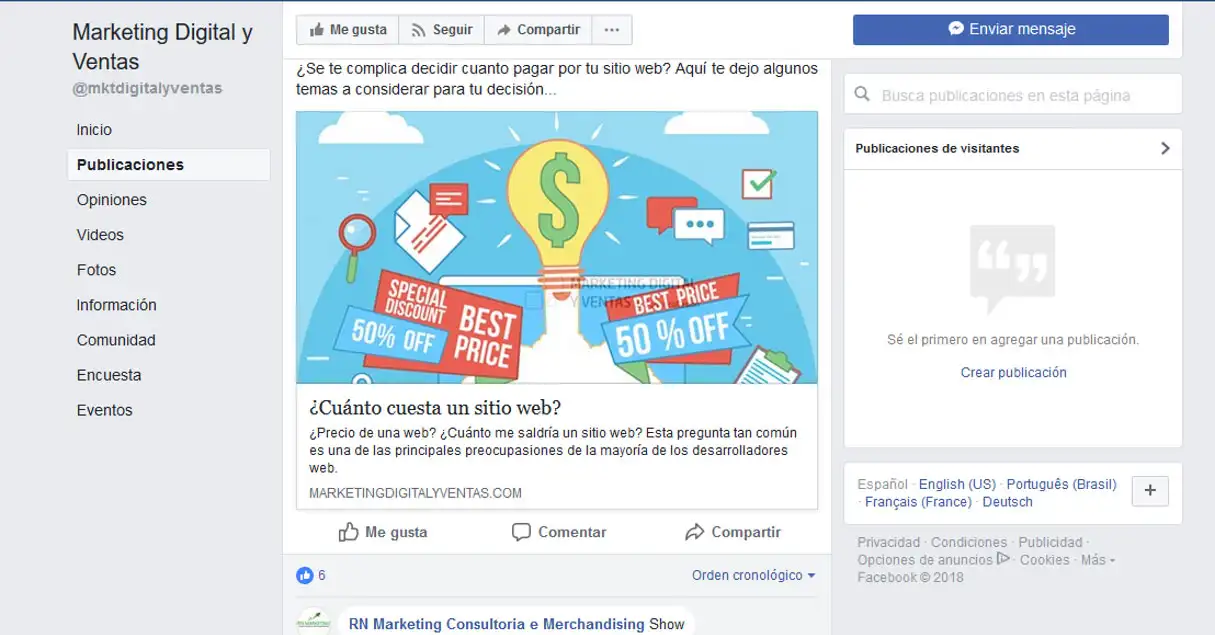1215x635 pixels.
Task: Open the Orden cronológico dropdown
Action: [753, 575]
